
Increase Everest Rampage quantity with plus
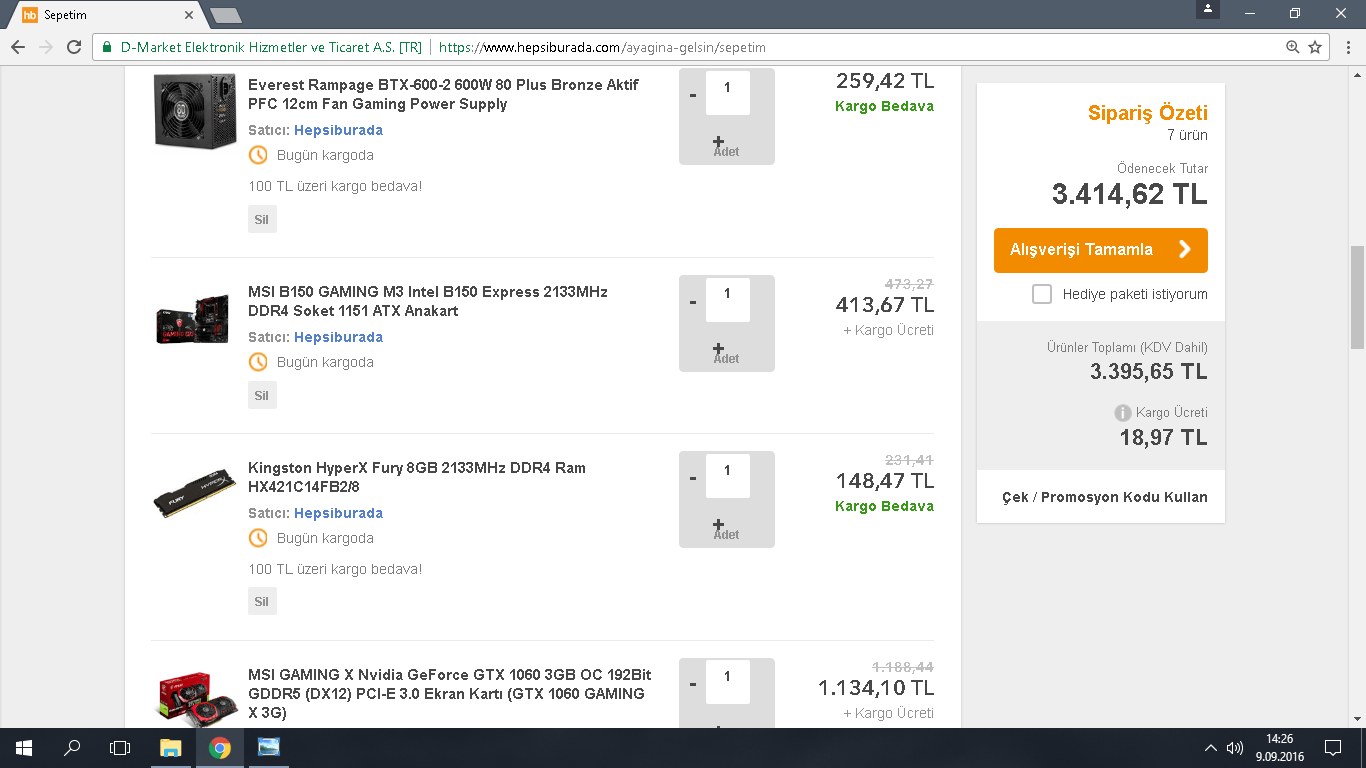[x=718, y=142]
